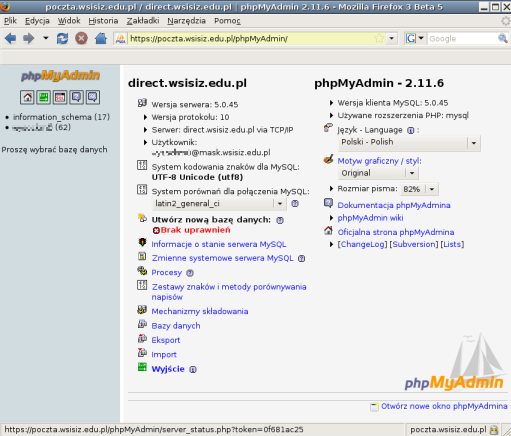
Task: Open the Pomoc menu
Action: tap(227, 21)
